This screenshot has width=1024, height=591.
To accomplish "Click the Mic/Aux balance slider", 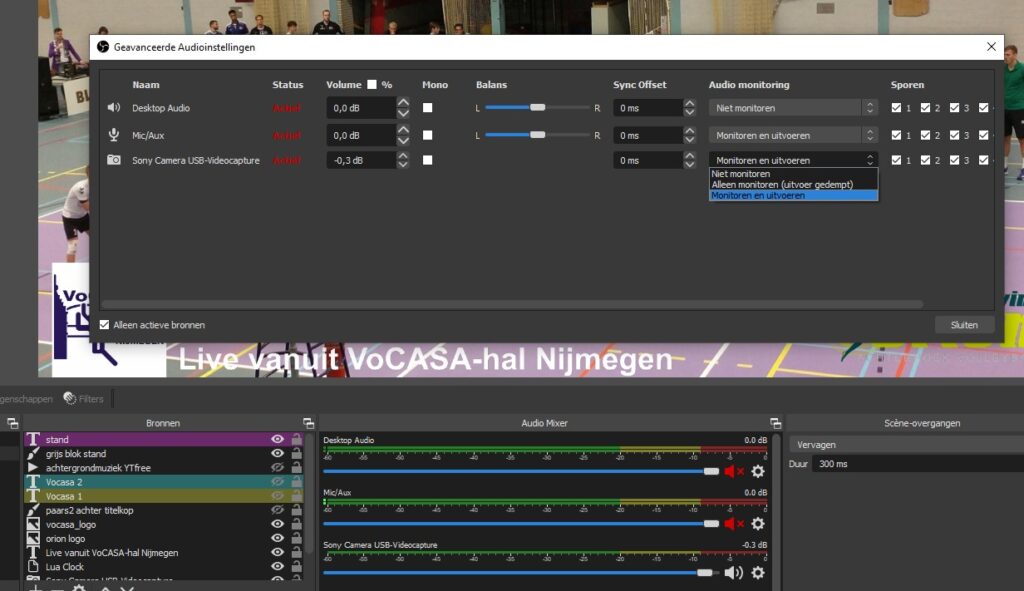I will point(538,135).
